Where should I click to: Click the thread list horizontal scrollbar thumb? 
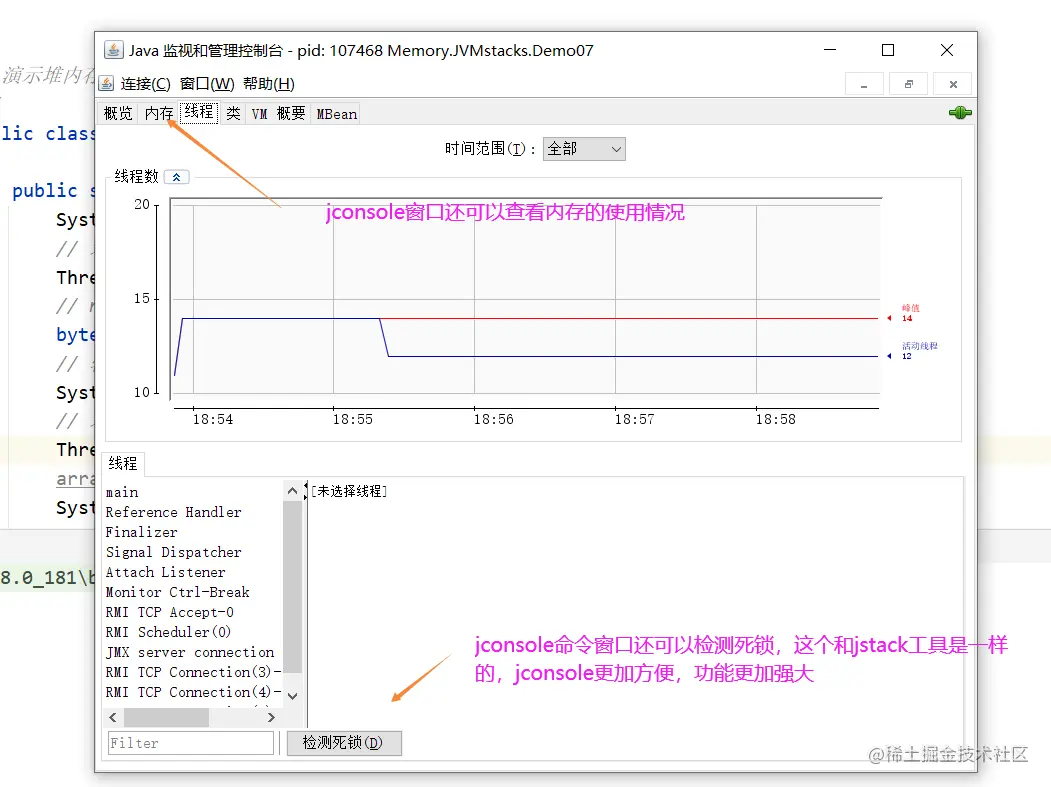(166, 717)
